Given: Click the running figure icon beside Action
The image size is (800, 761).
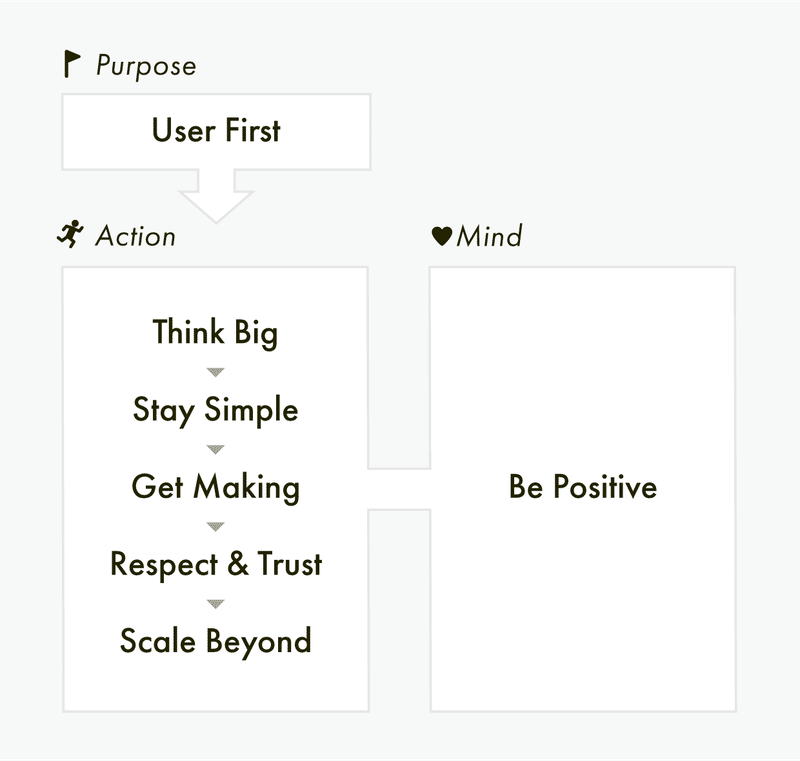Looking at the screenshot, I should tap(70, 236).
